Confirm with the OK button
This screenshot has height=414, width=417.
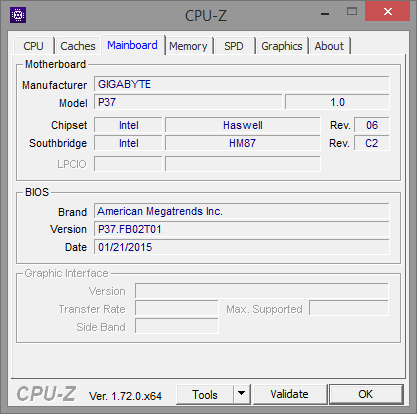[x=366, y=394]
